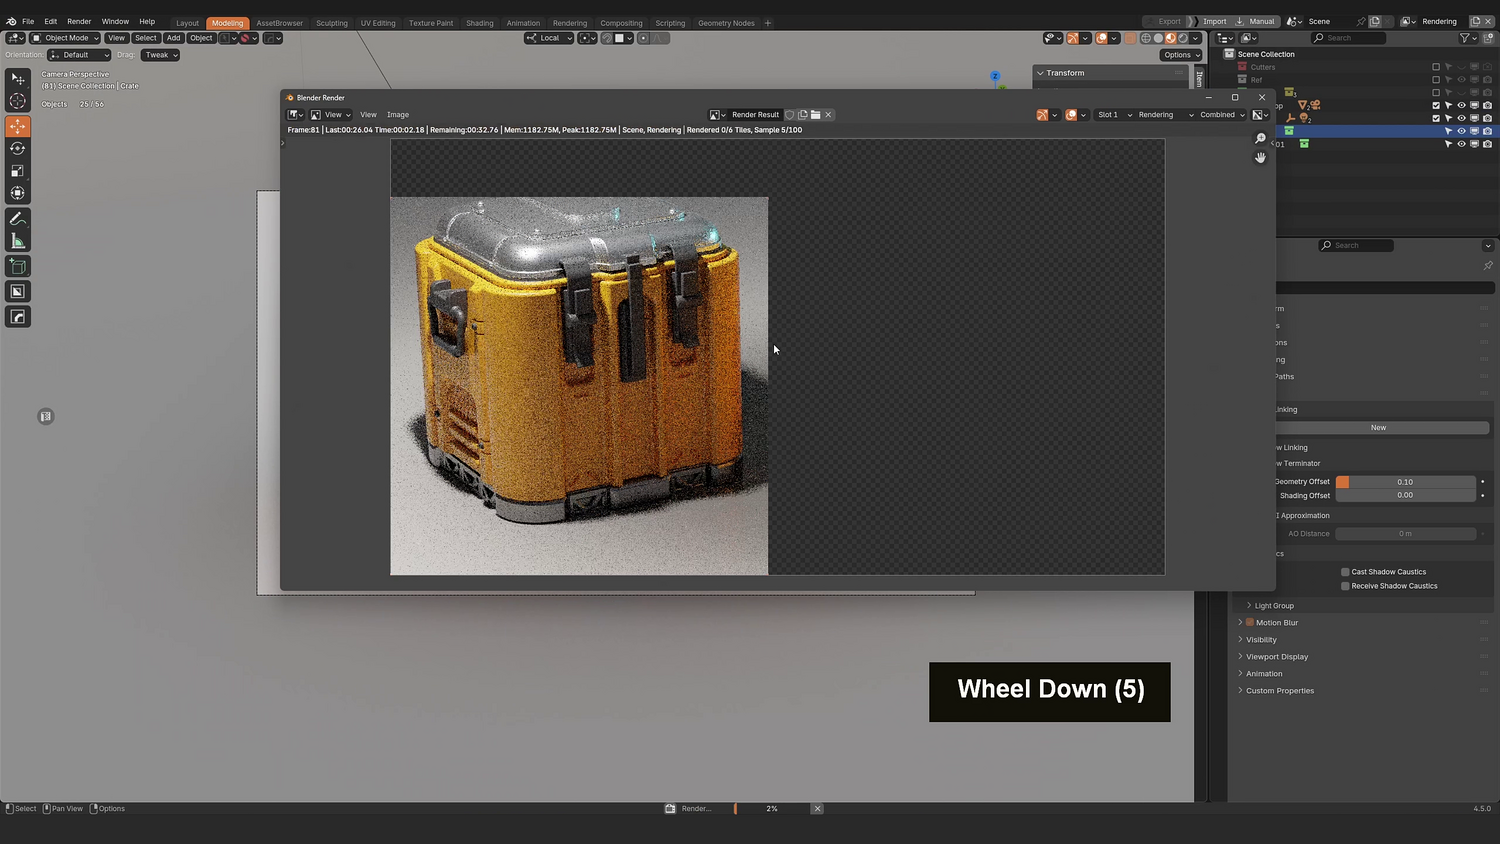Open the Orientation Default dropdown
Image resolution: width=1500 pixels, height=844 pixels.
click(79, 55)
